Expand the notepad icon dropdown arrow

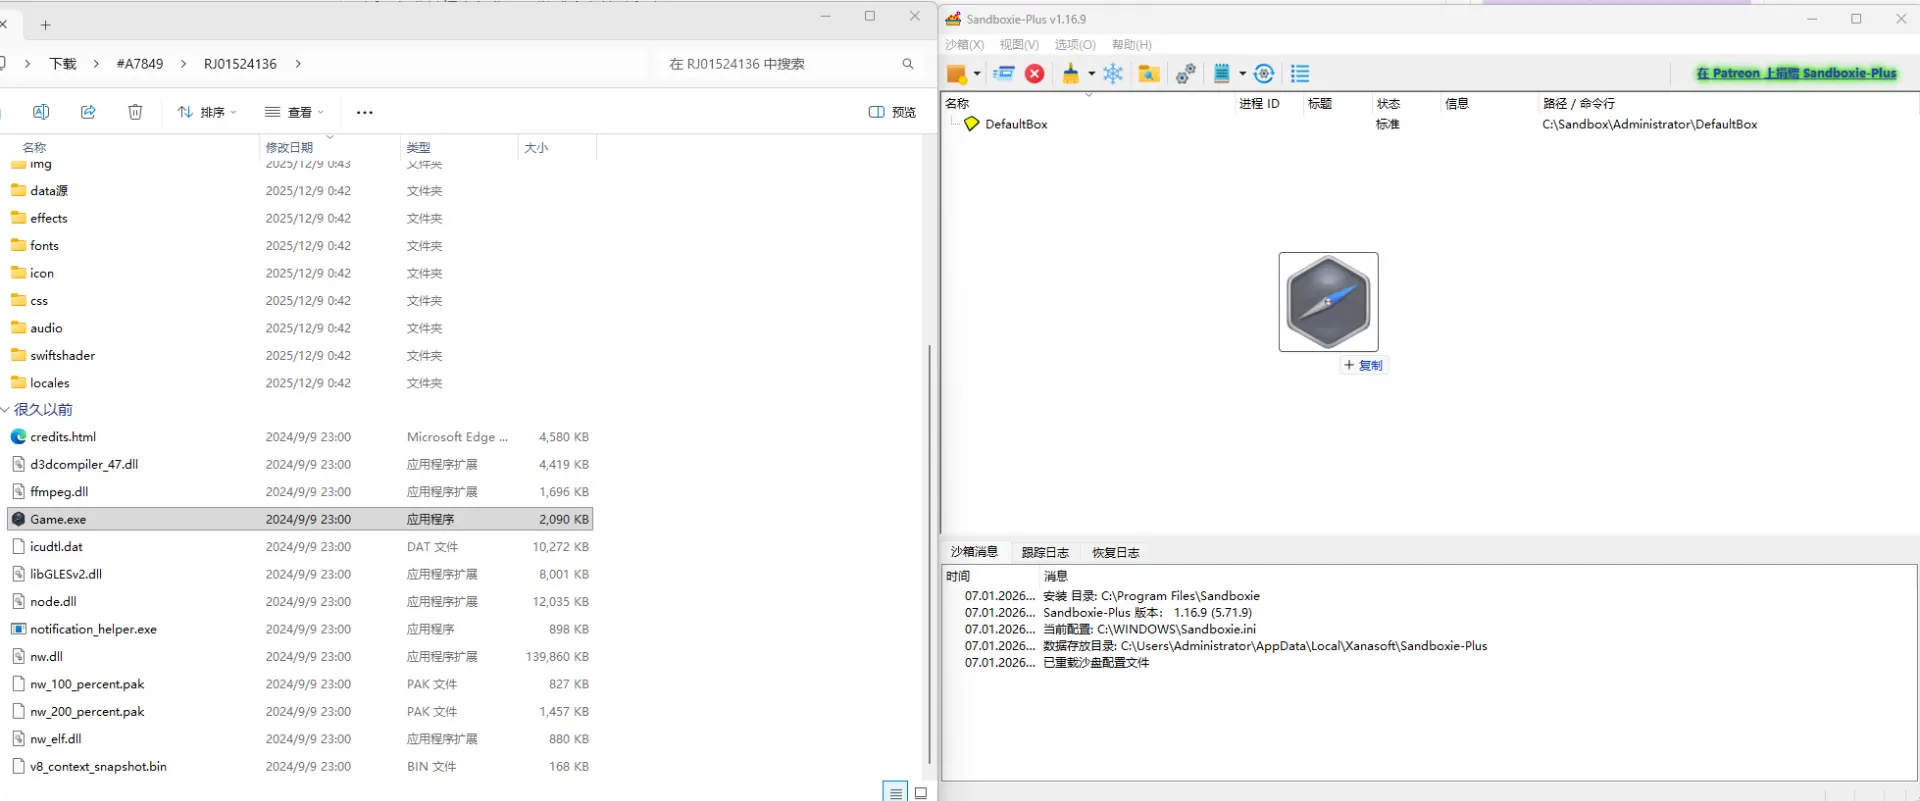tap(1242, 73)
